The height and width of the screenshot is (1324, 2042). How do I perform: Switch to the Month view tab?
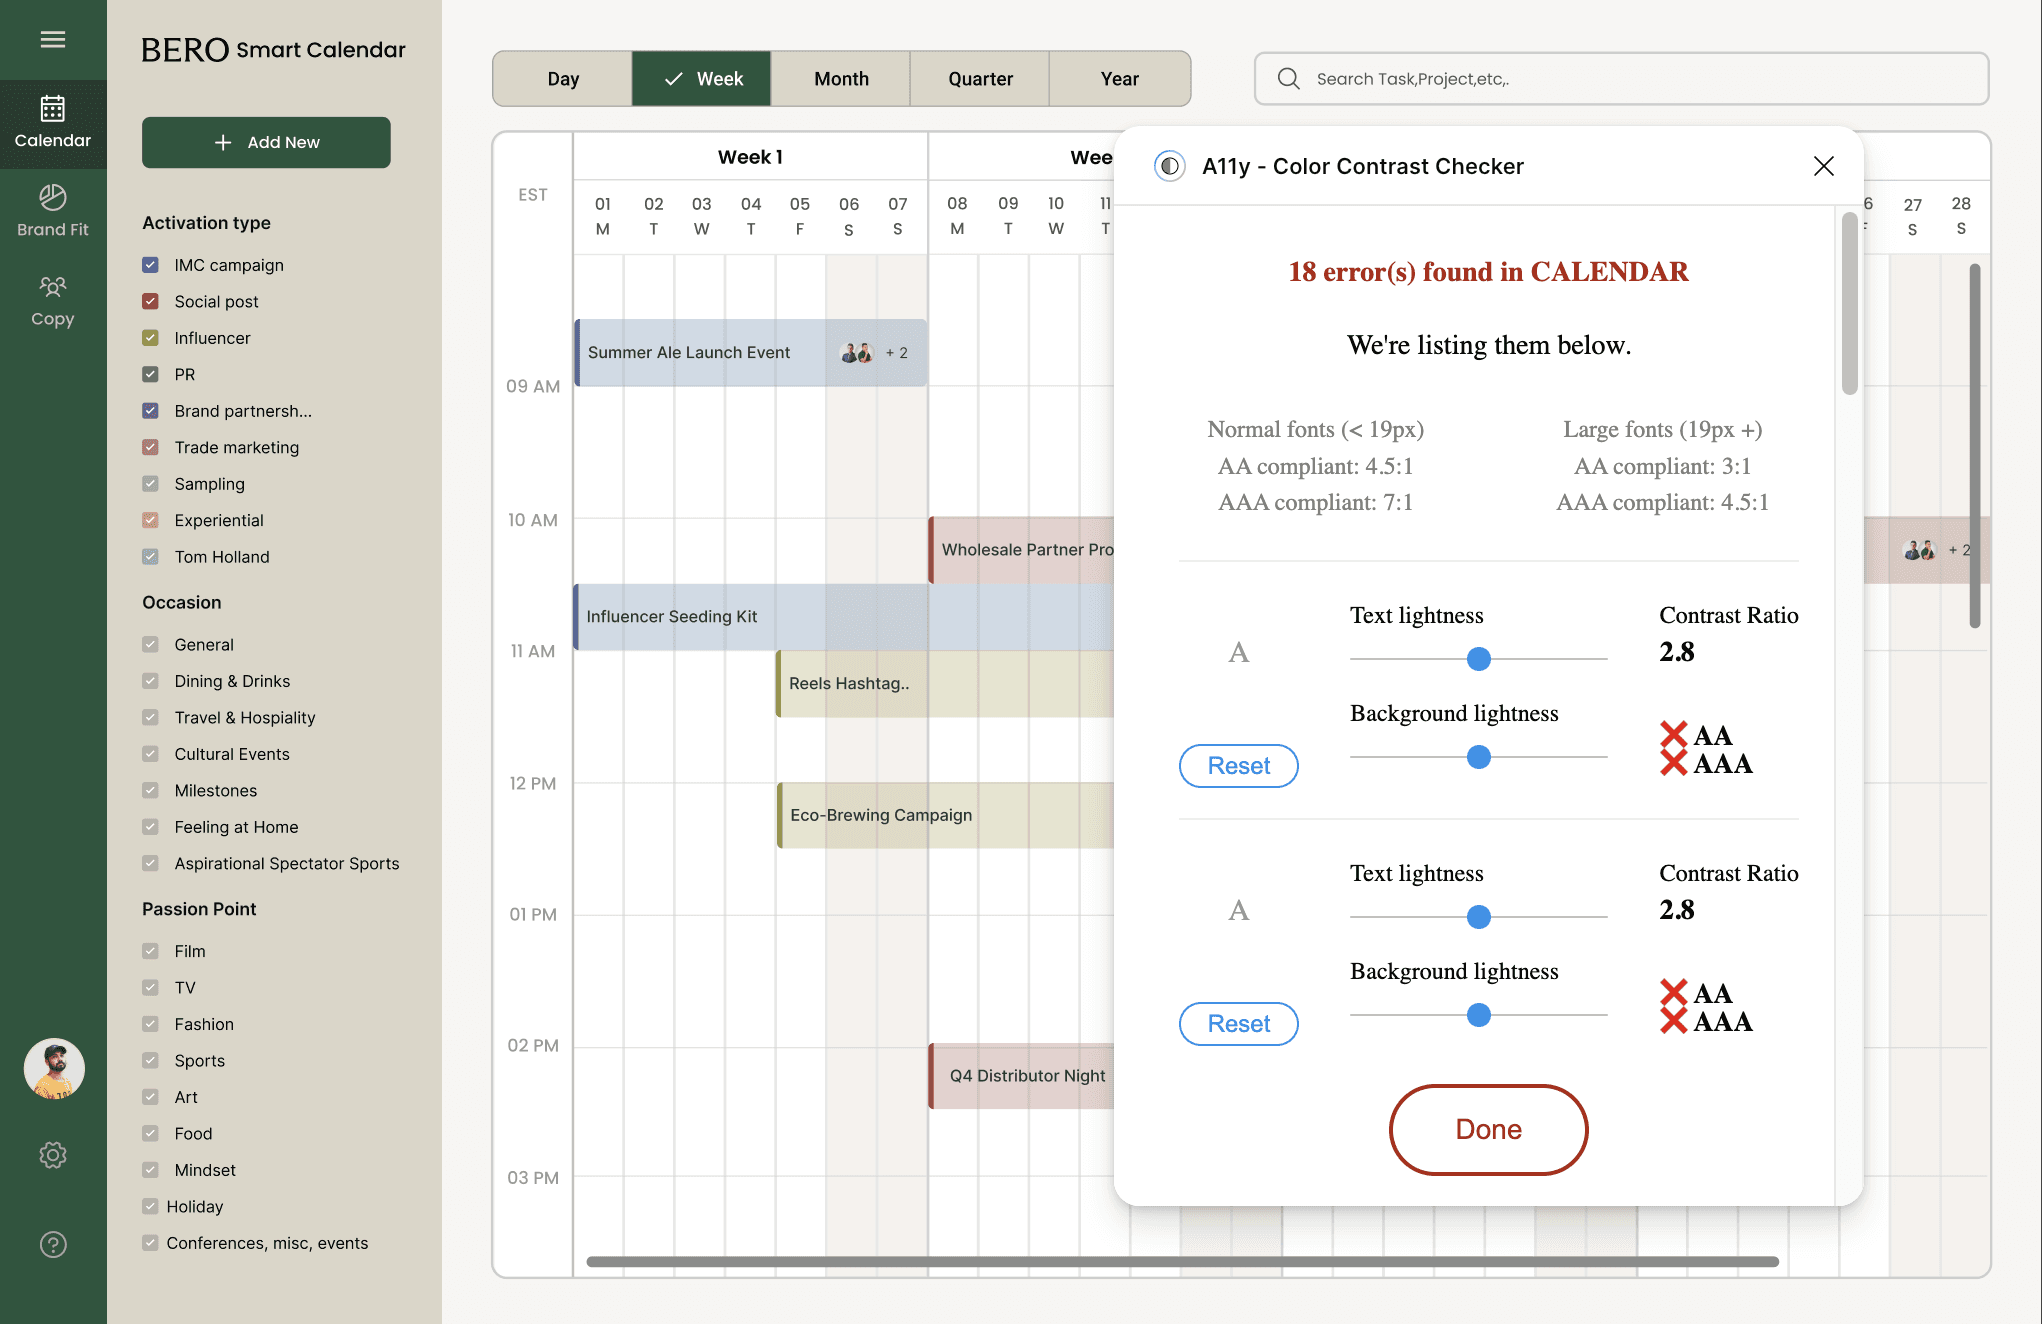841,79
